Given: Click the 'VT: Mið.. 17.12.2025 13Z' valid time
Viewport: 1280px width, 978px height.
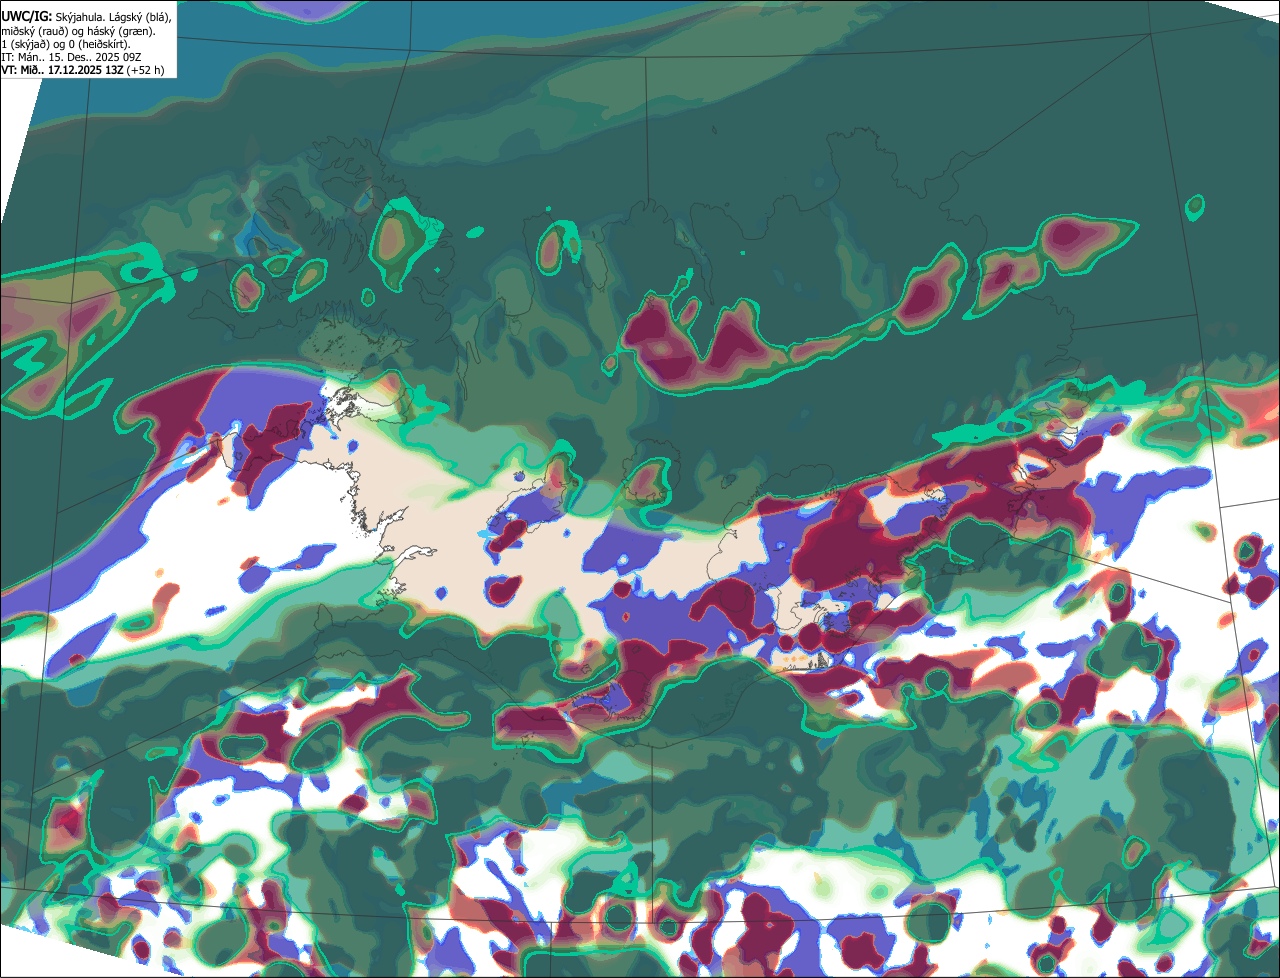Looking at the screenshot, I should coord(62,71).
